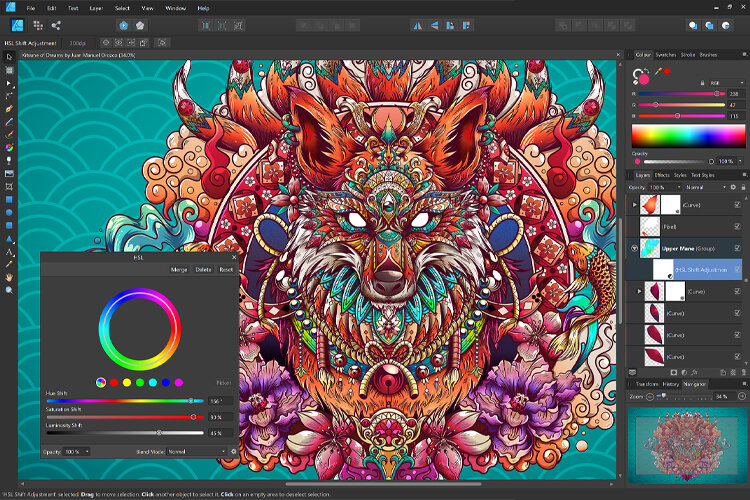Expand the top Curve layer arrow
Image resolution: width=750 pixels, height=500 pixels.
click(635, 205)
